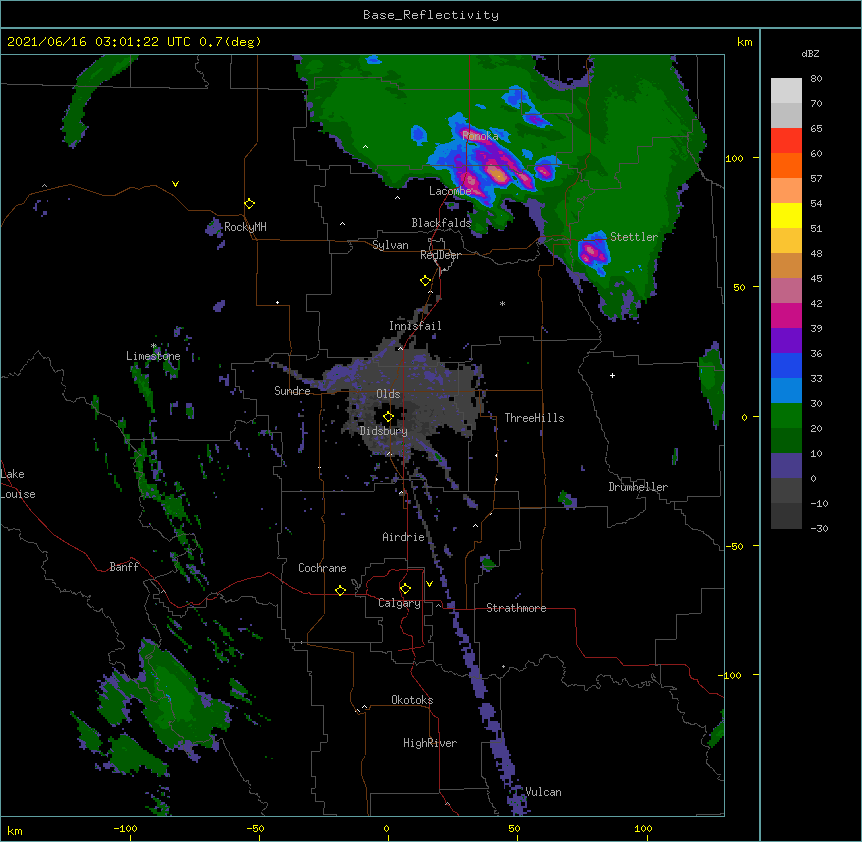862x842 pixels.
Task: Click the Drumheller label
Action: point(638,487)
